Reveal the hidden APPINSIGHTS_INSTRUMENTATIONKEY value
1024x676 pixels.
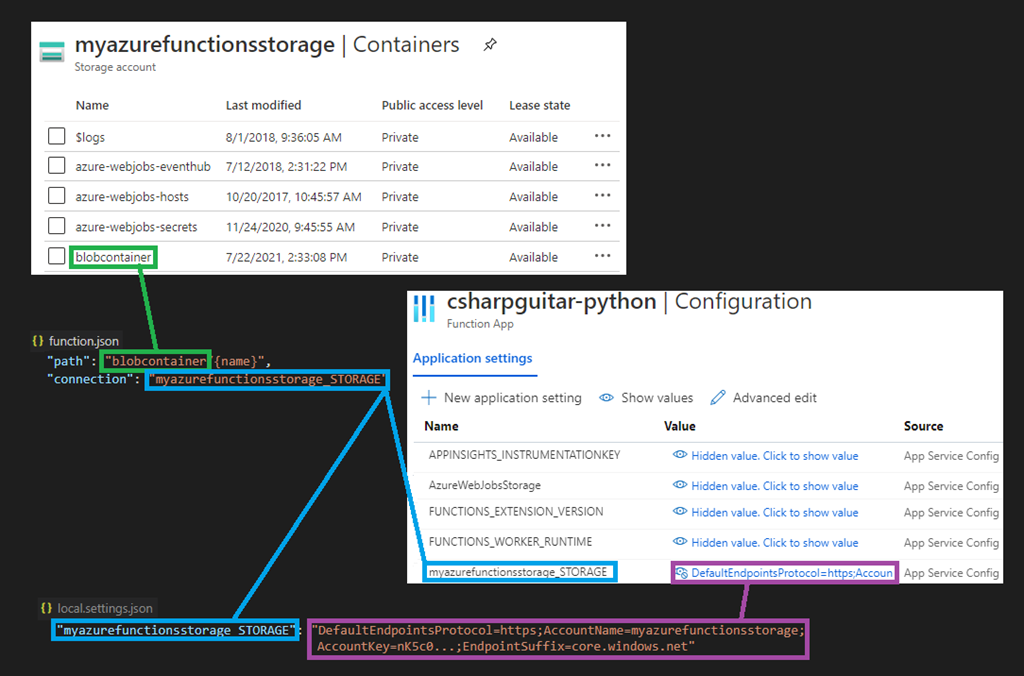[774, 456]
